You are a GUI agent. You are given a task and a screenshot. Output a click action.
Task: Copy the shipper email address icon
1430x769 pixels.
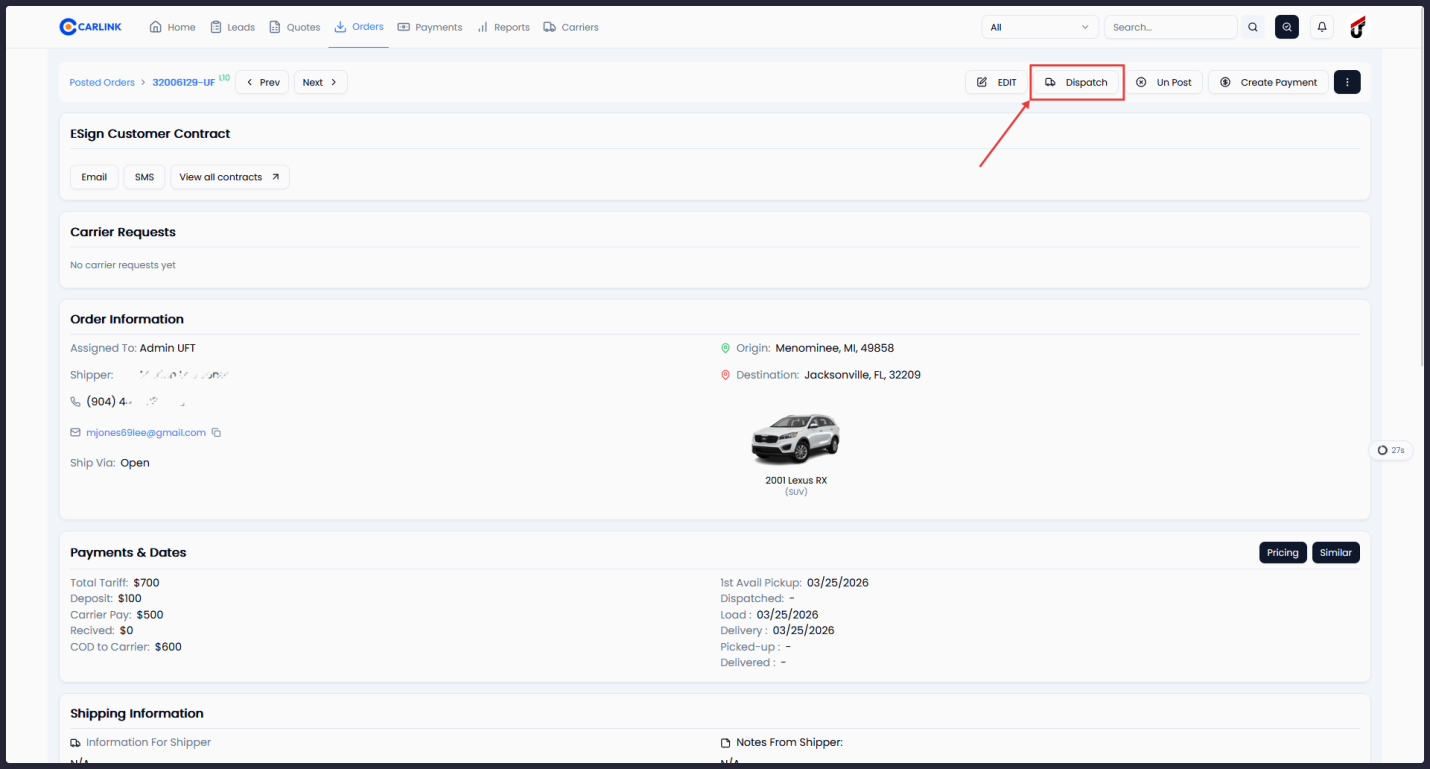[x=216, y=432]
